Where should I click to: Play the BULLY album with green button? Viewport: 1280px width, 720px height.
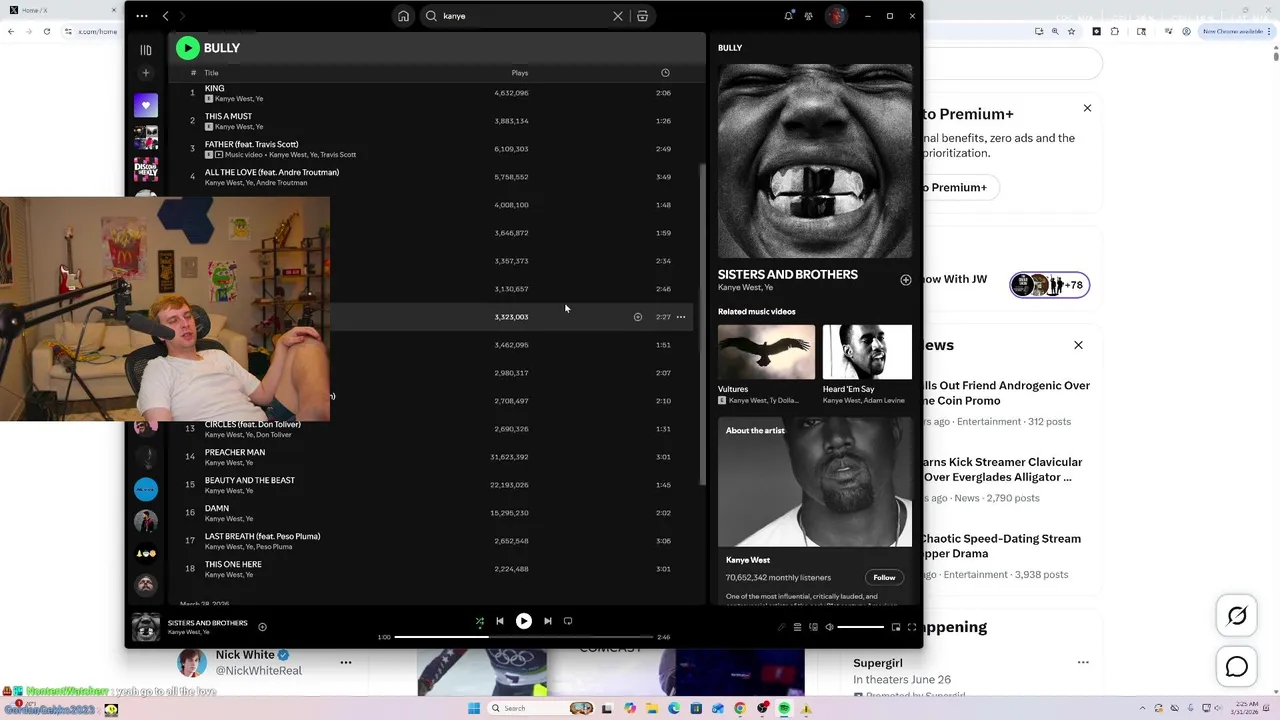pos(188,48)
